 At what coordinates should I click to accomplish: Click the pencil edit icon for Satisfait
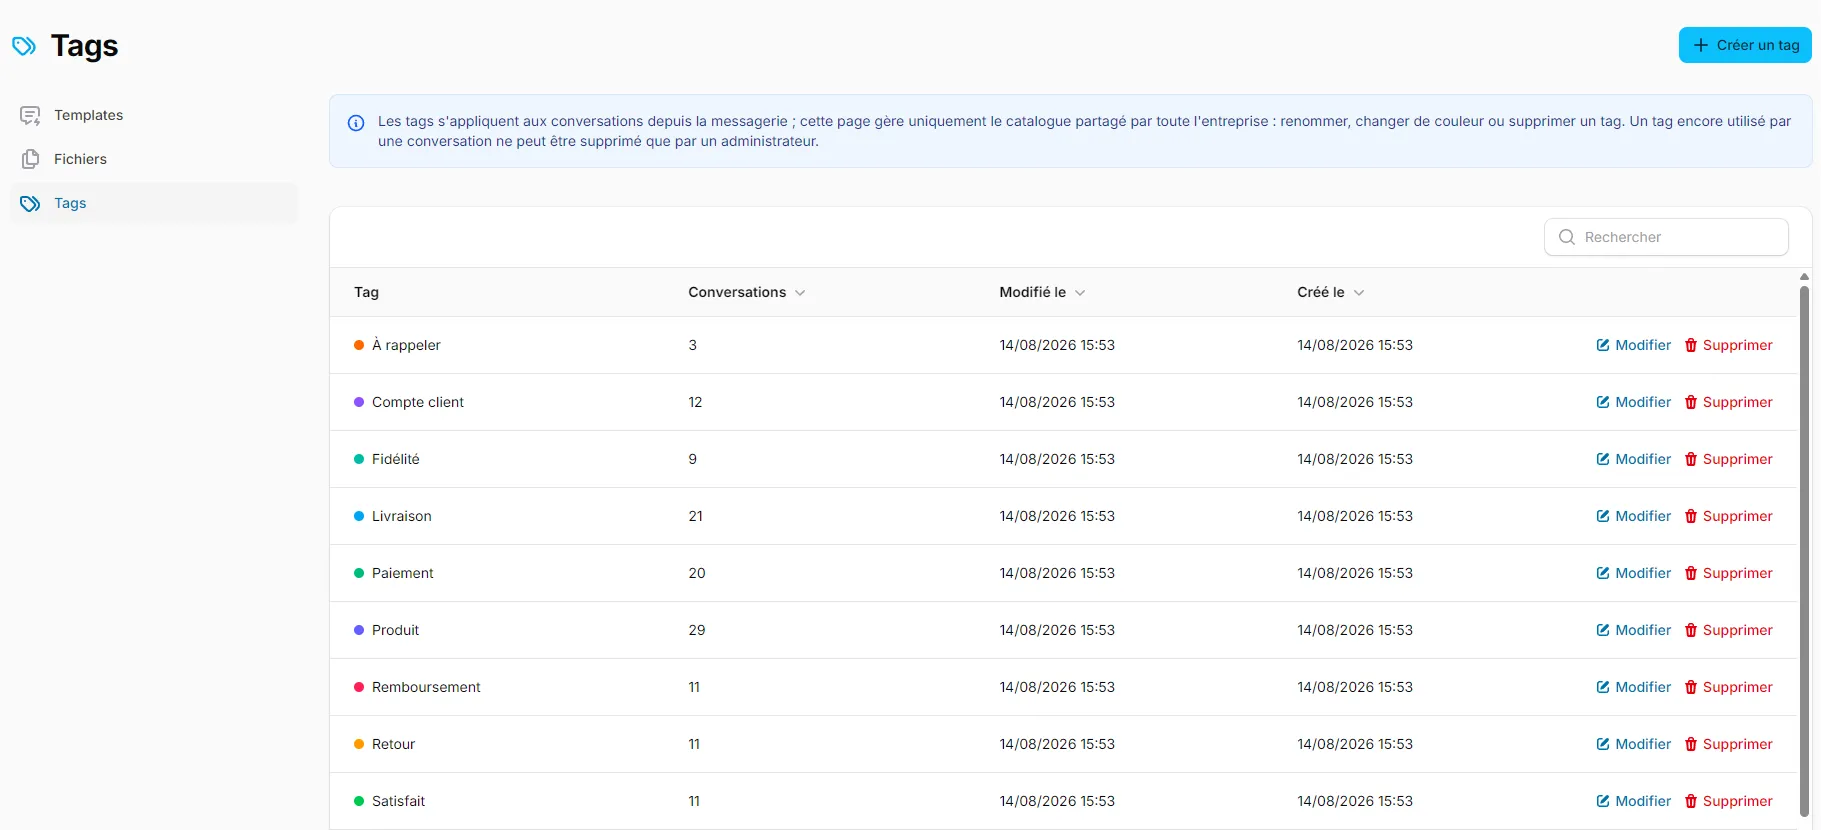(x=1603, y=801)
